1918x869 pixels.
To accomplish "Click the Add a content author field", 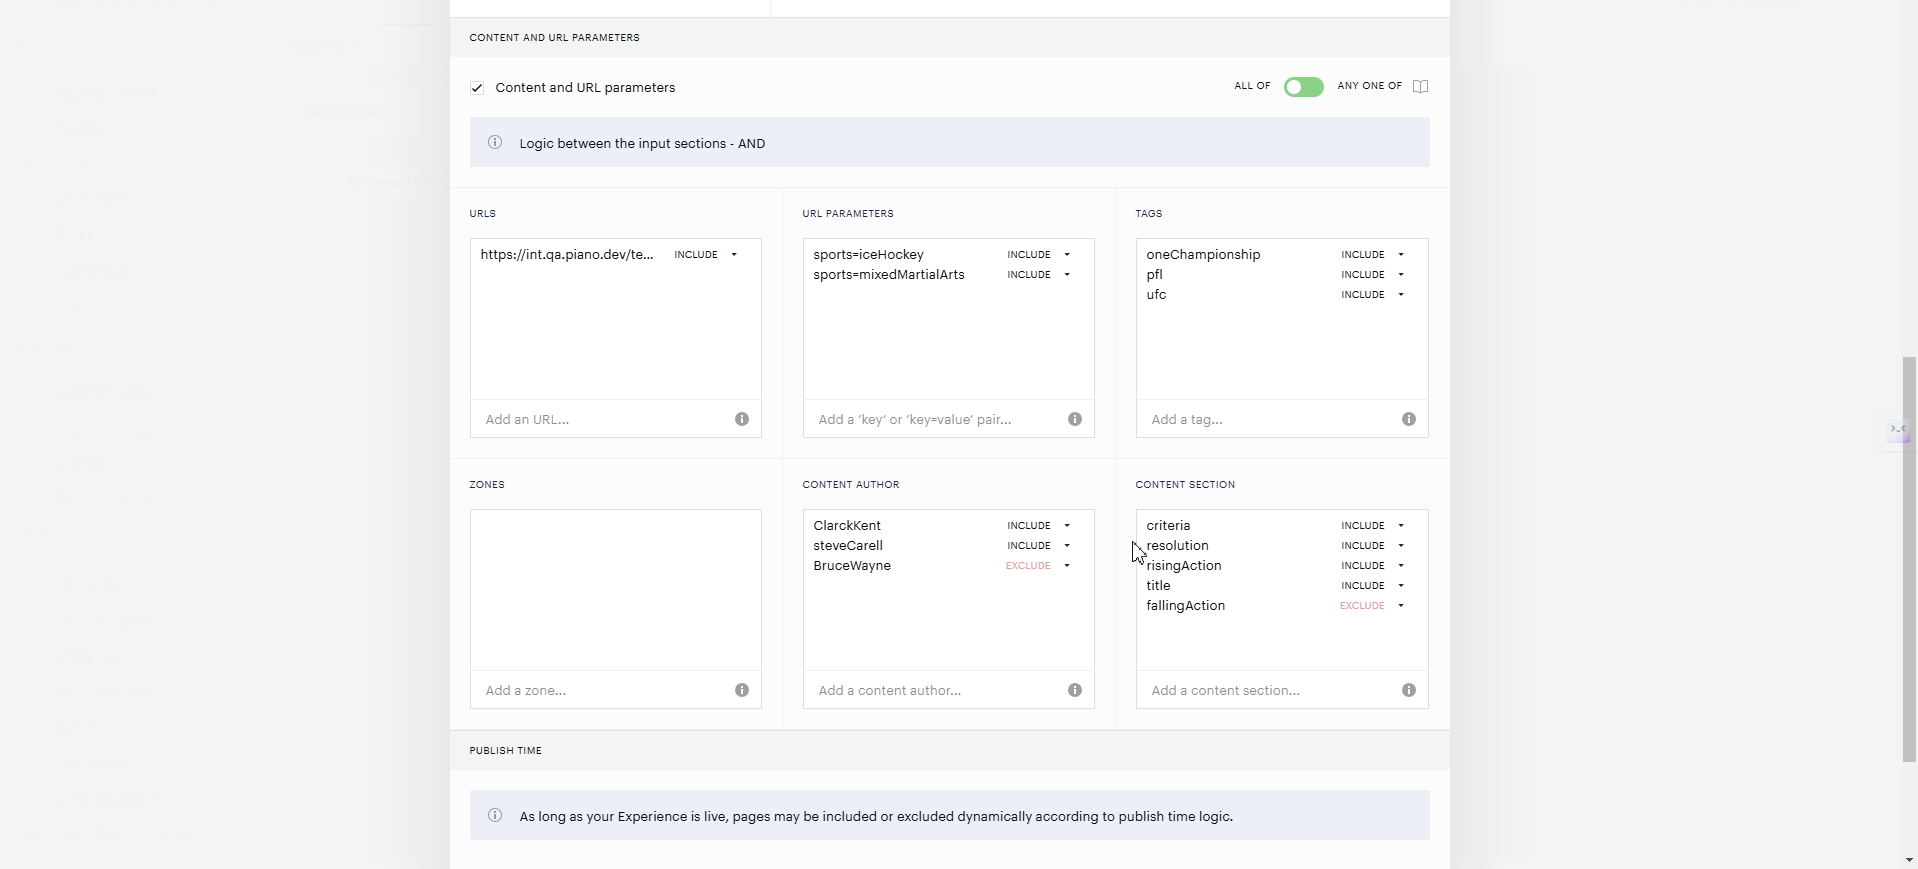I will point(937,690).
